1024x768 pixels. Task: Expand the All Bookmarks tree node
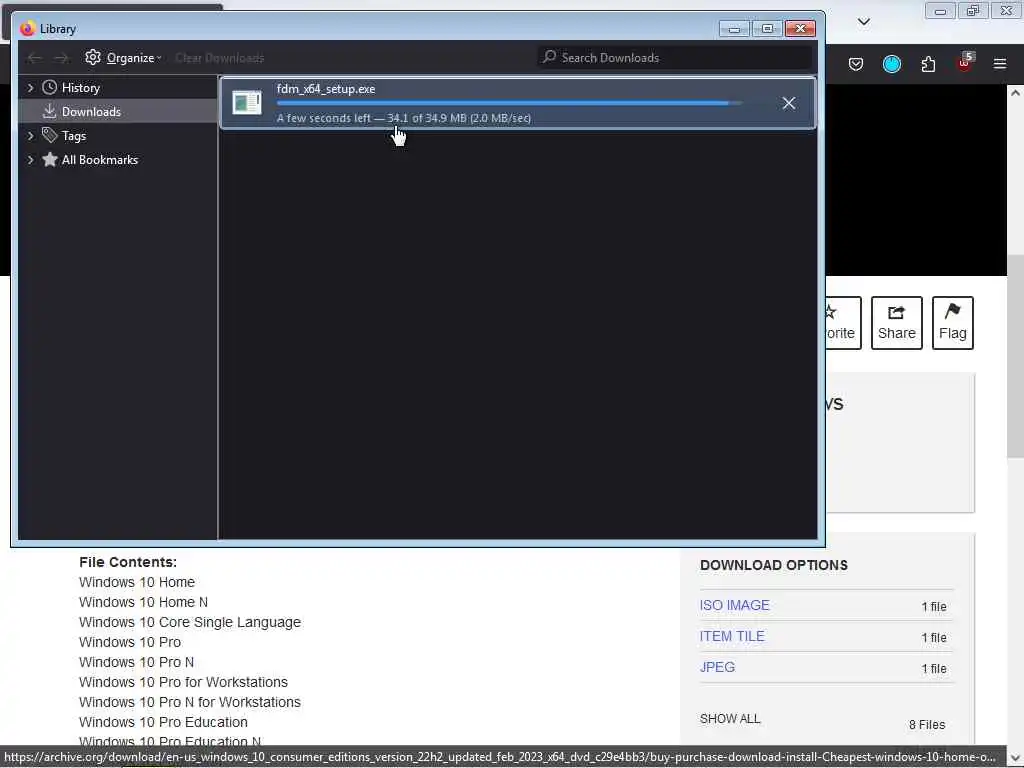tap(30, 160)
